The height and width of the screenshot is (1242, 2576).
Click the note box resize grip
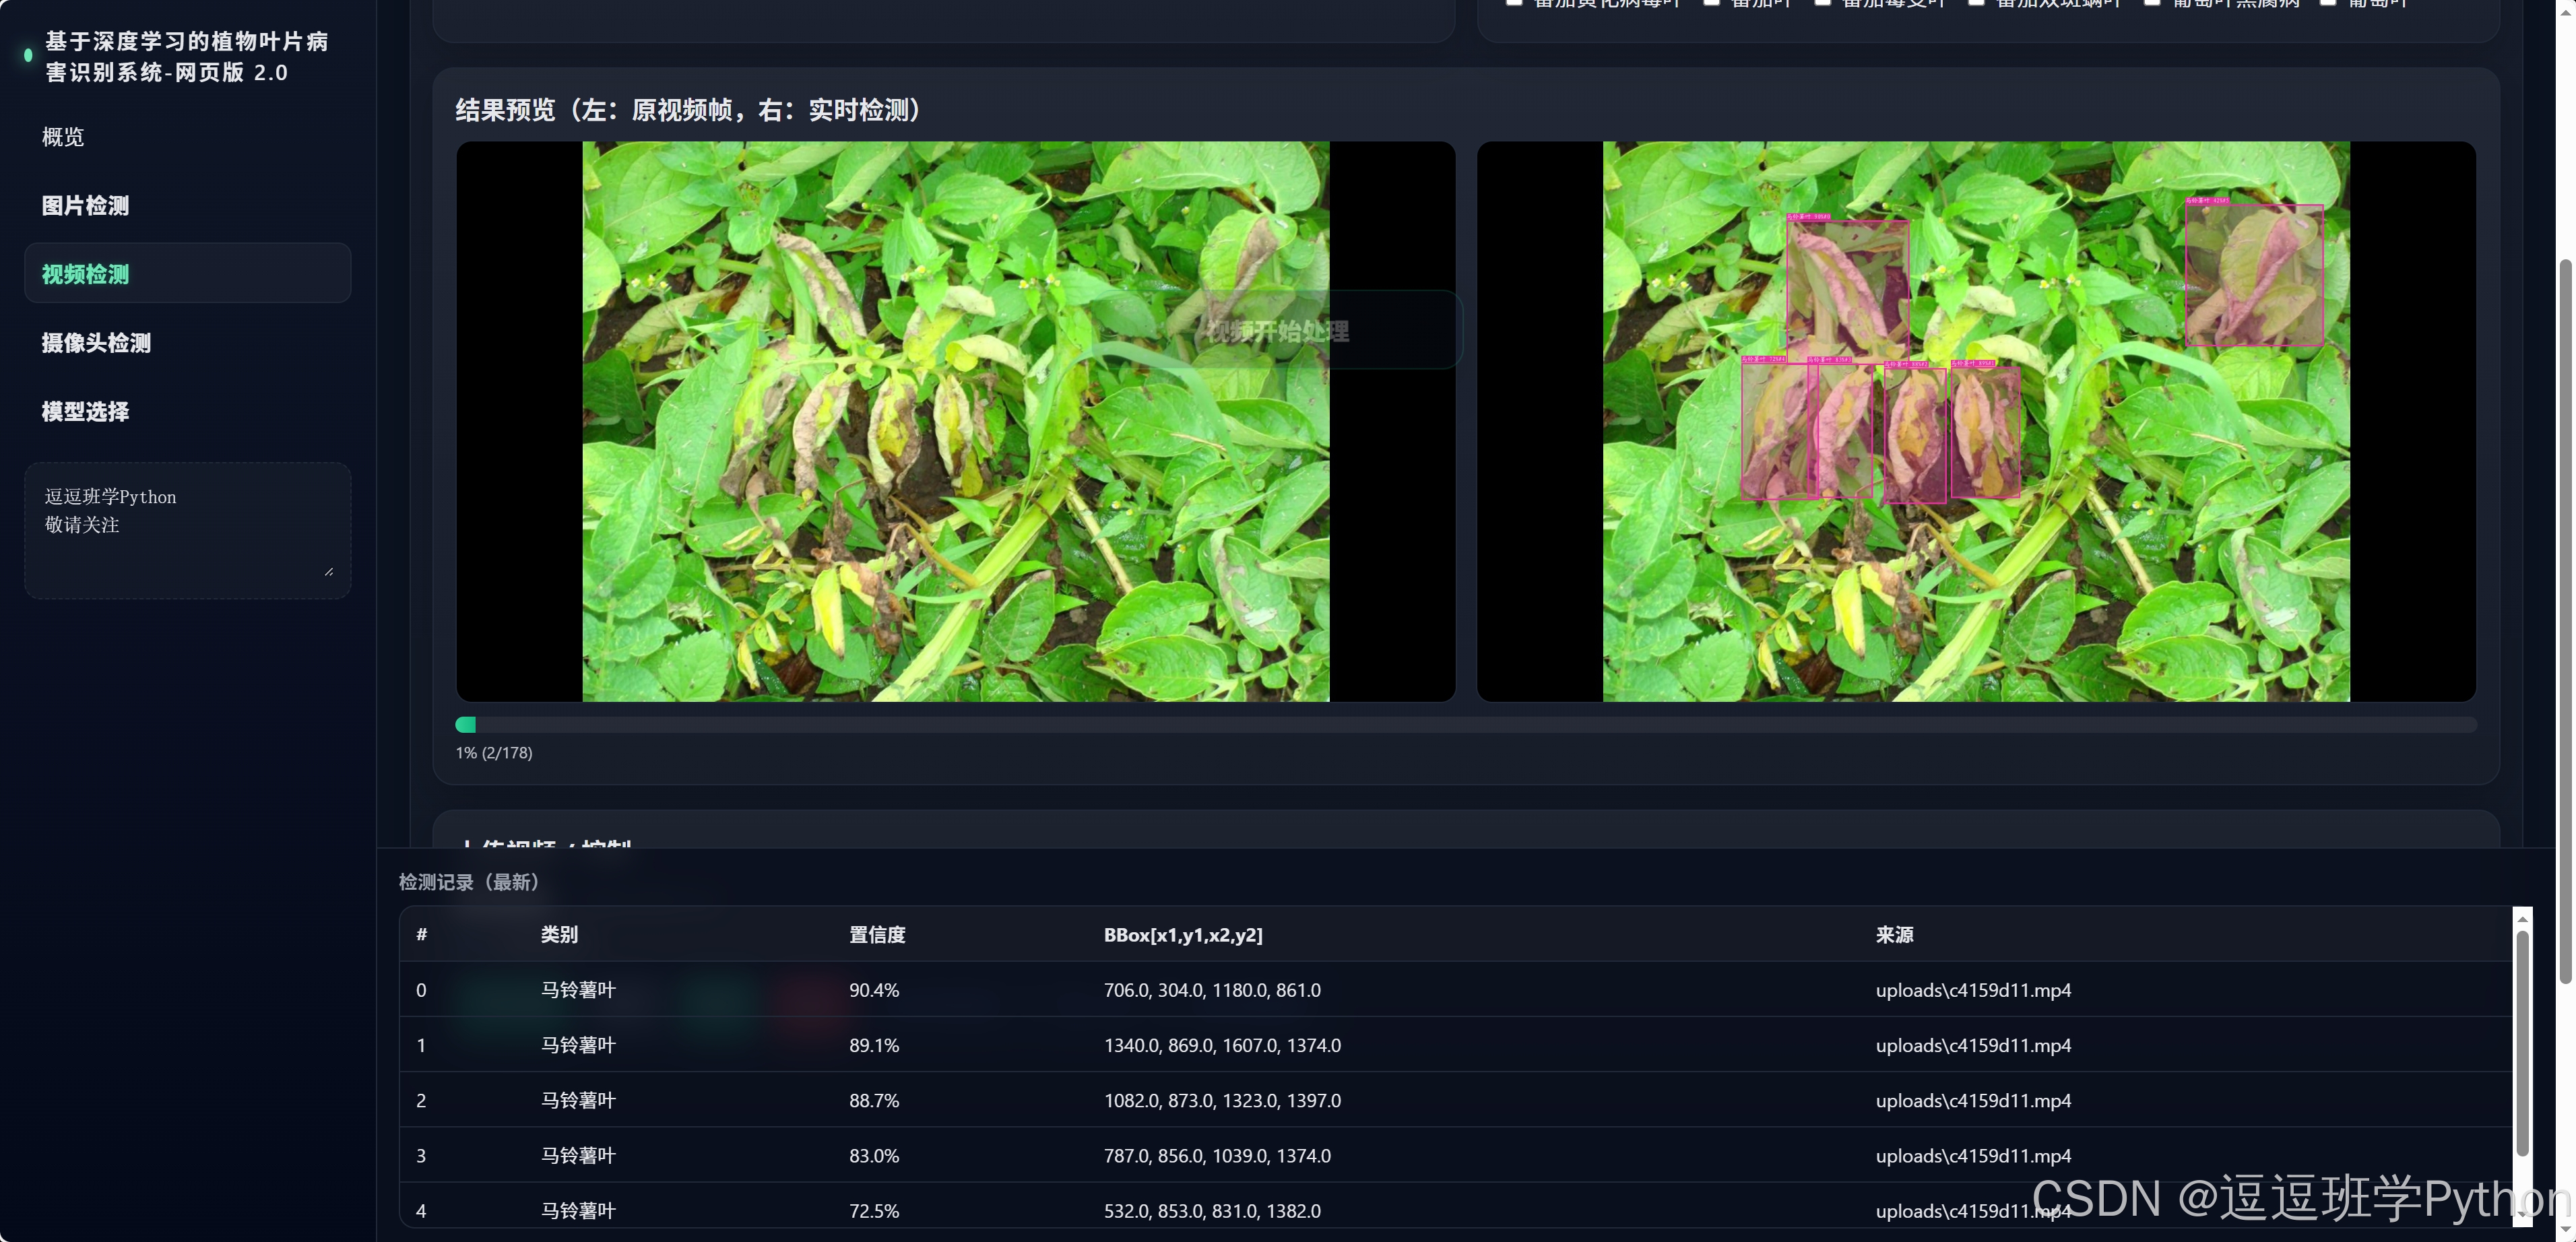[x=329, y=571]
